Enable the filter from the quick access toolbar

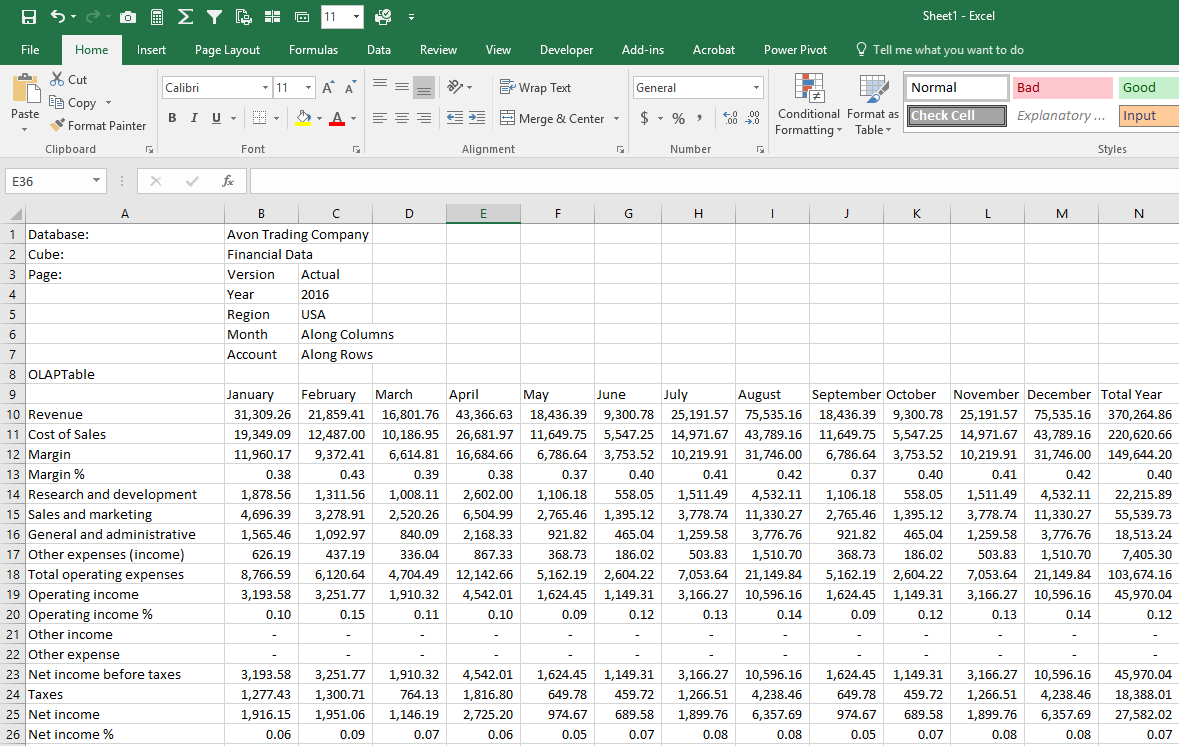[214, 17]
